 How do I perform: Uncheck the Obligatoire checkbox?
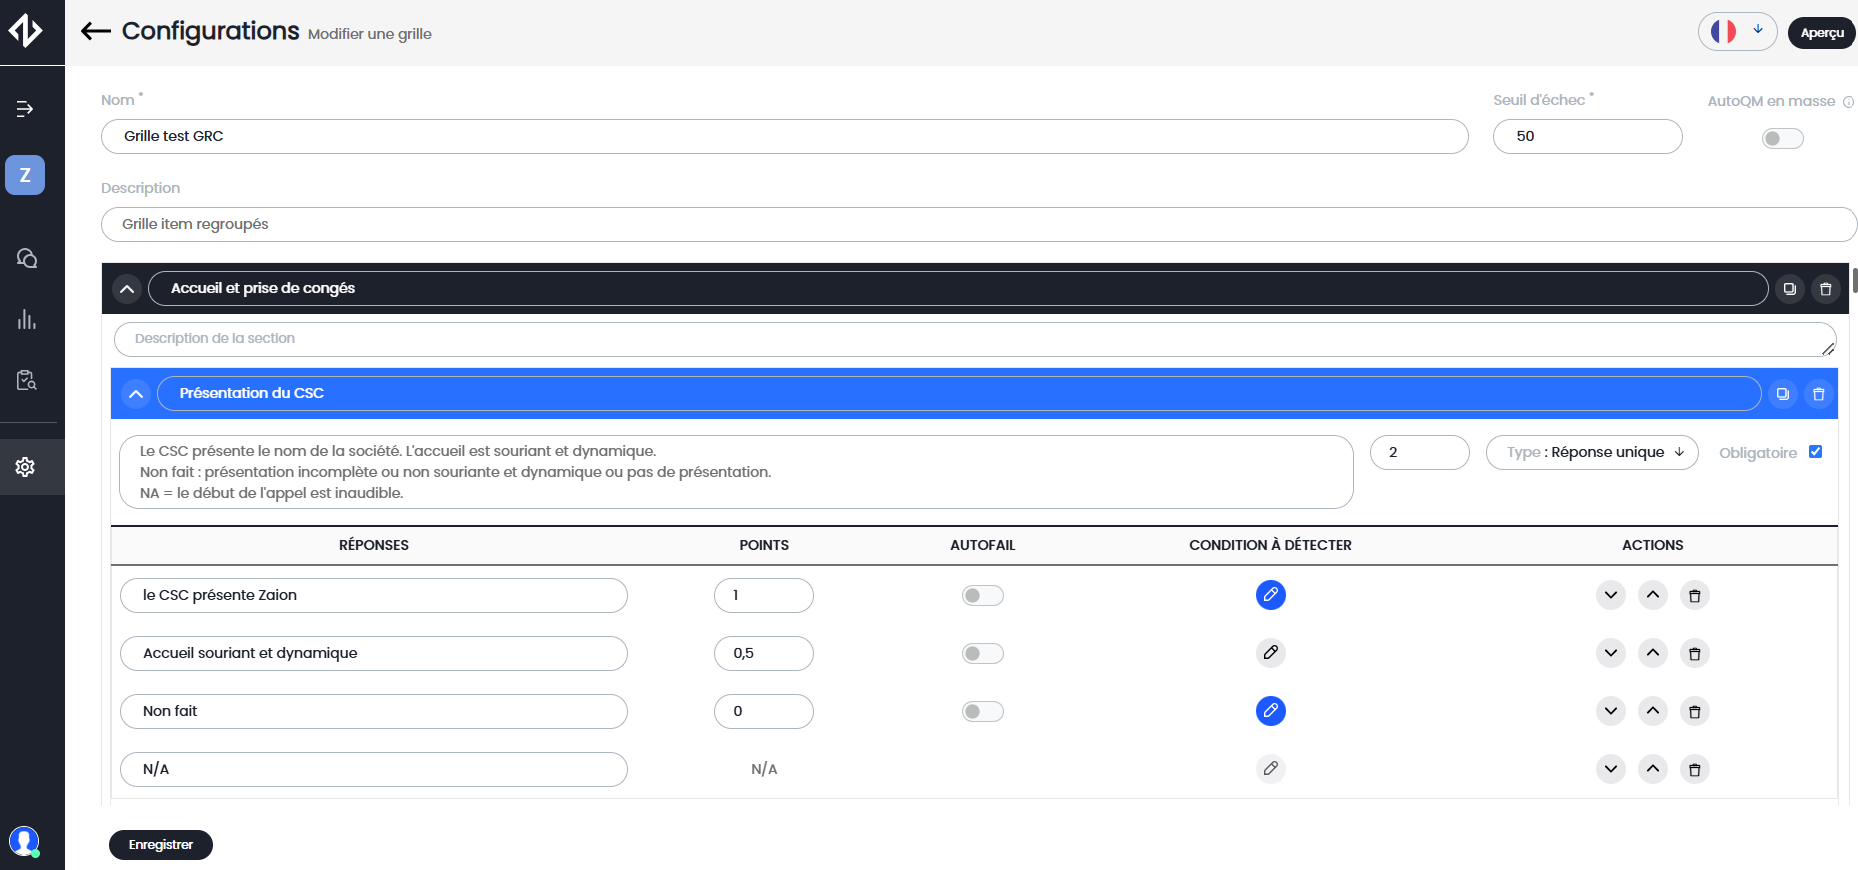coord(1815,452)
